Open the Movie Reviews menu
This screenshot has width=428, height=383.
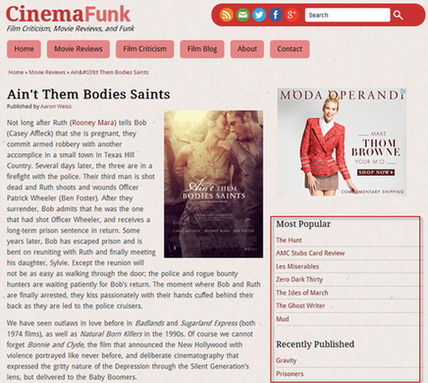(78, 49)
